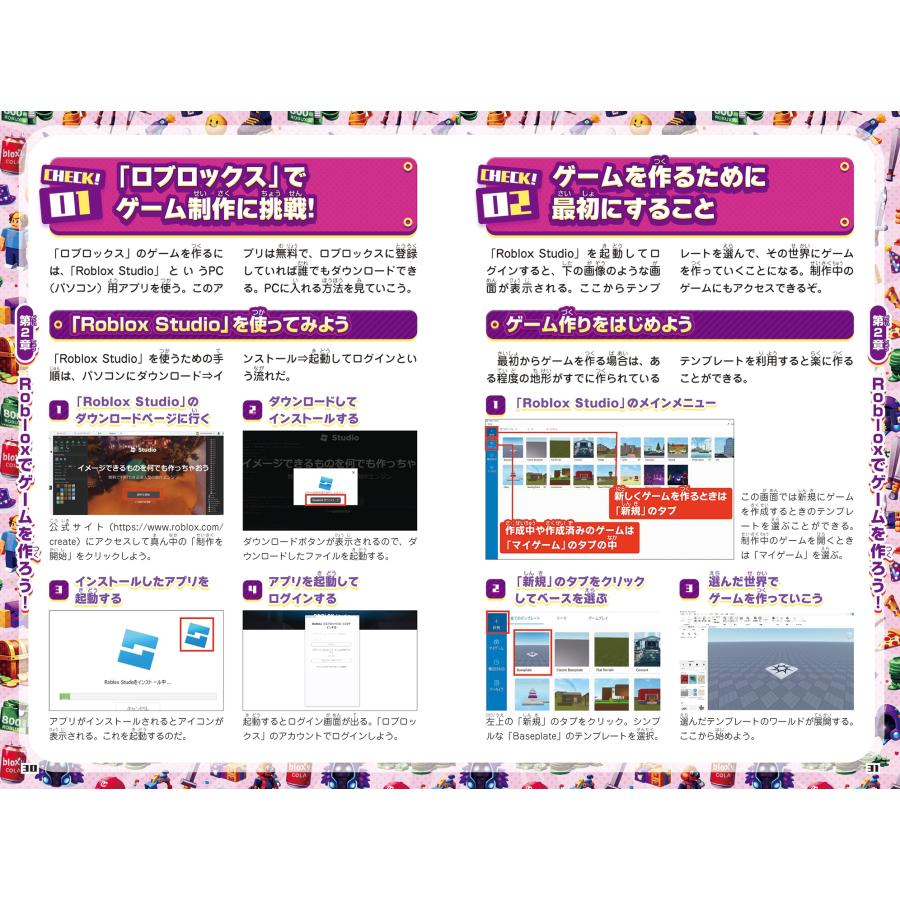Choose the Classic Baseplate gray template
Screen dimensions: 900x900
coord(571,649)
